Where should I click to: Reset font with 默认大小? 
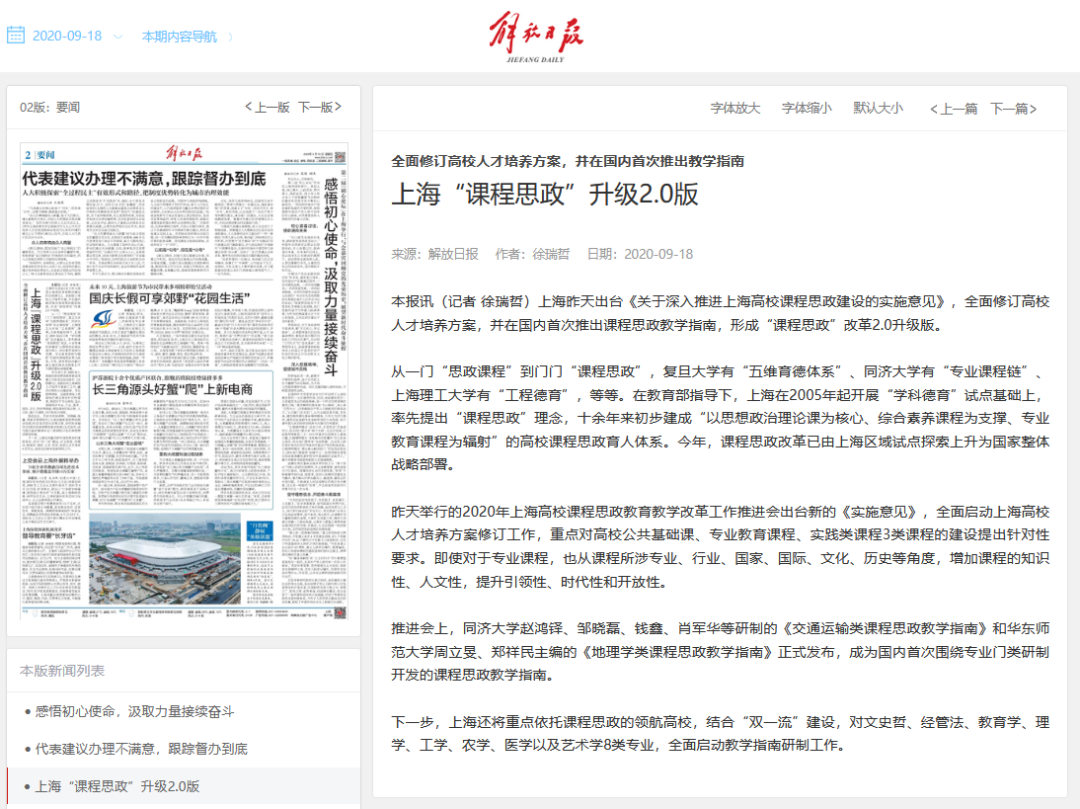878,108
